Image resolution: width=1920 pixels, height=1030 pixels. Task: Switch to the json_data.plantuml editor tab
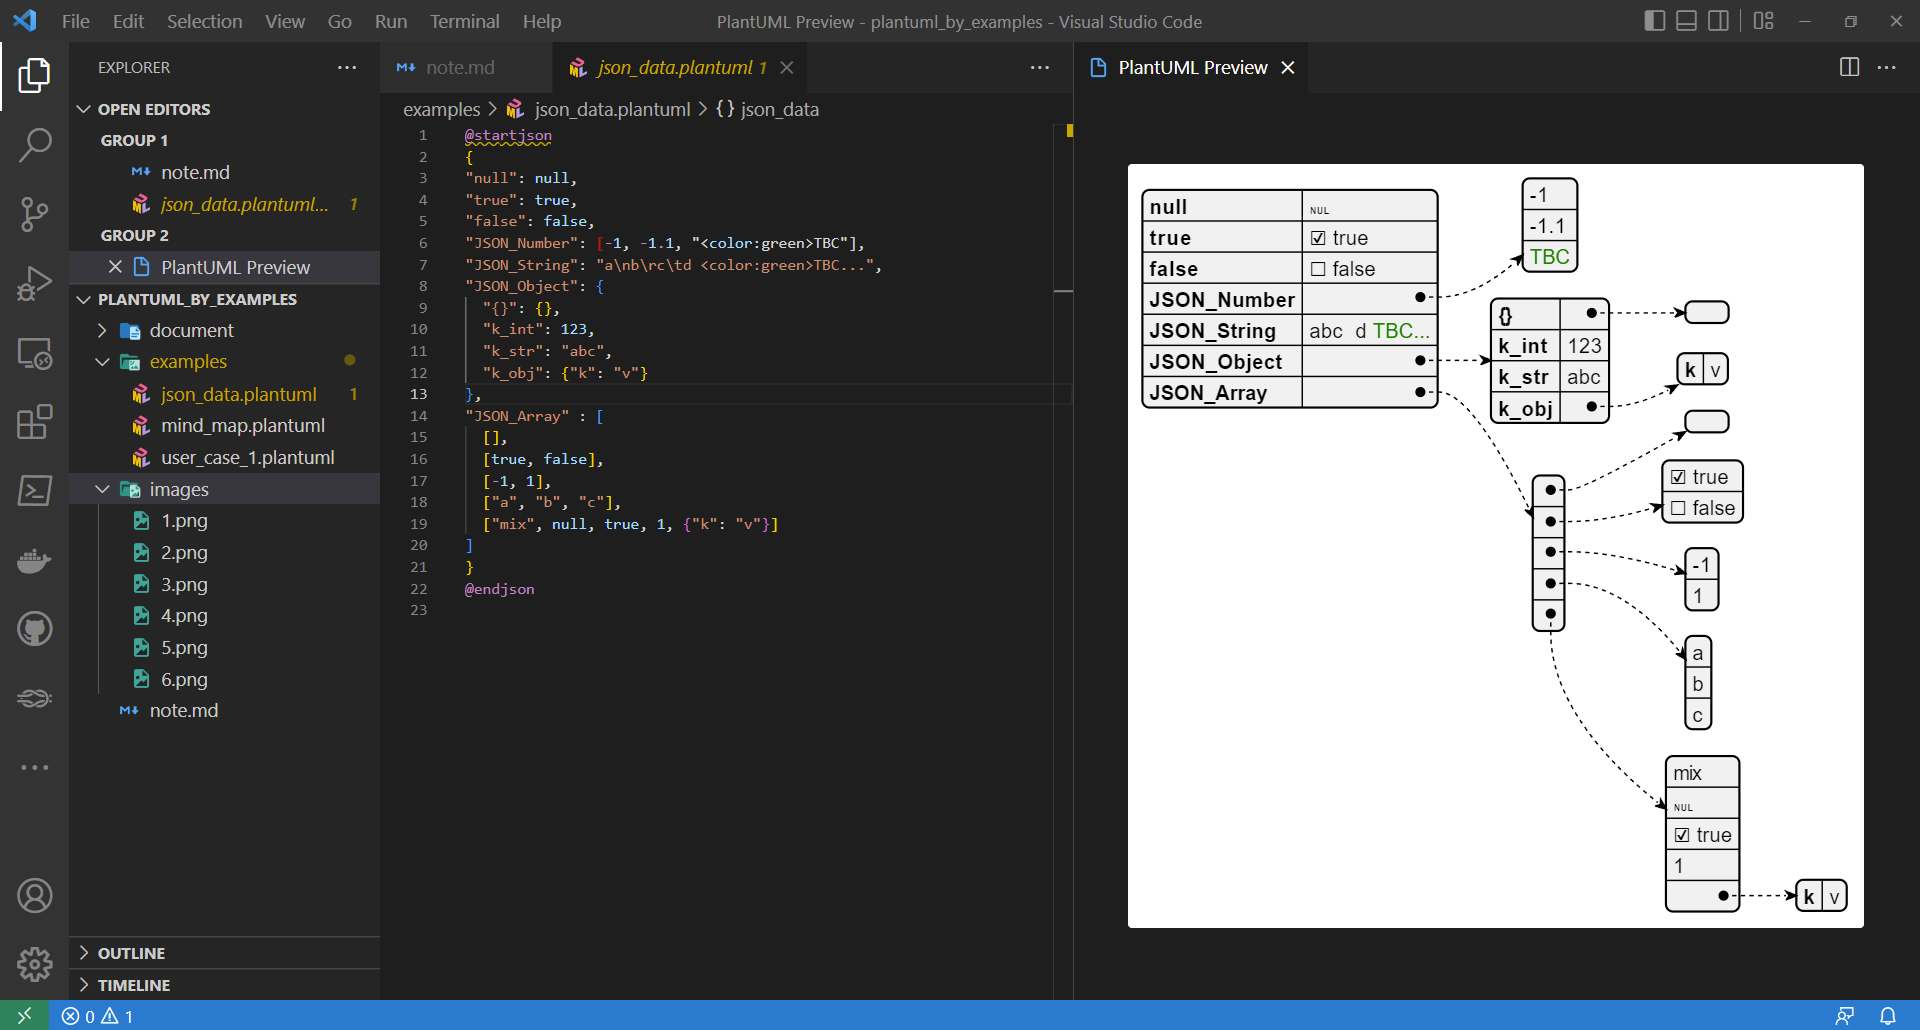(x=680, y=67)
